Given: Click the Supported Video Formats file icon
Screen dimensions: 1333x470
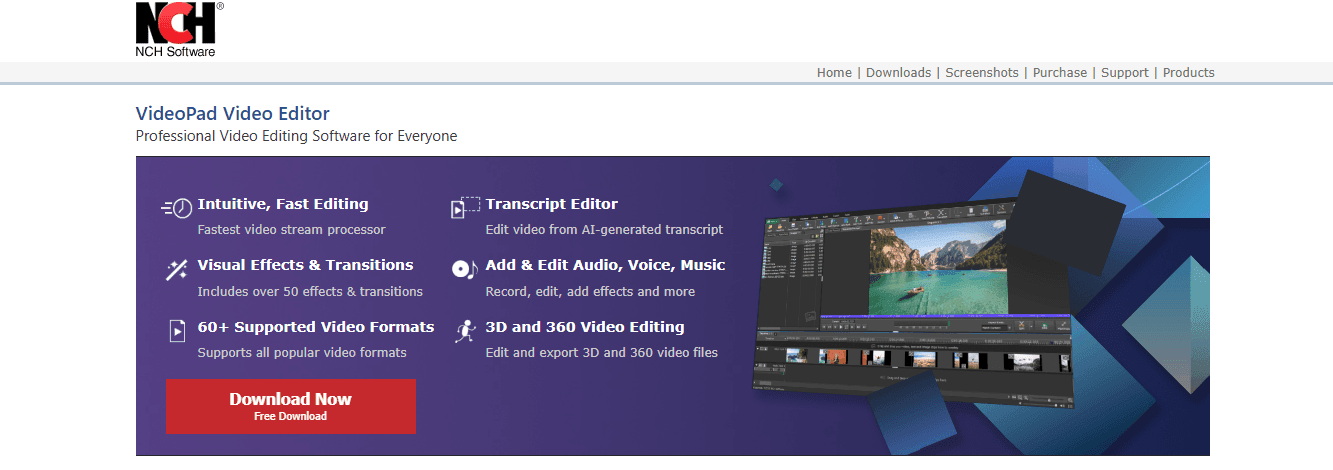Looking at the screenshot, I should [177, 331].
